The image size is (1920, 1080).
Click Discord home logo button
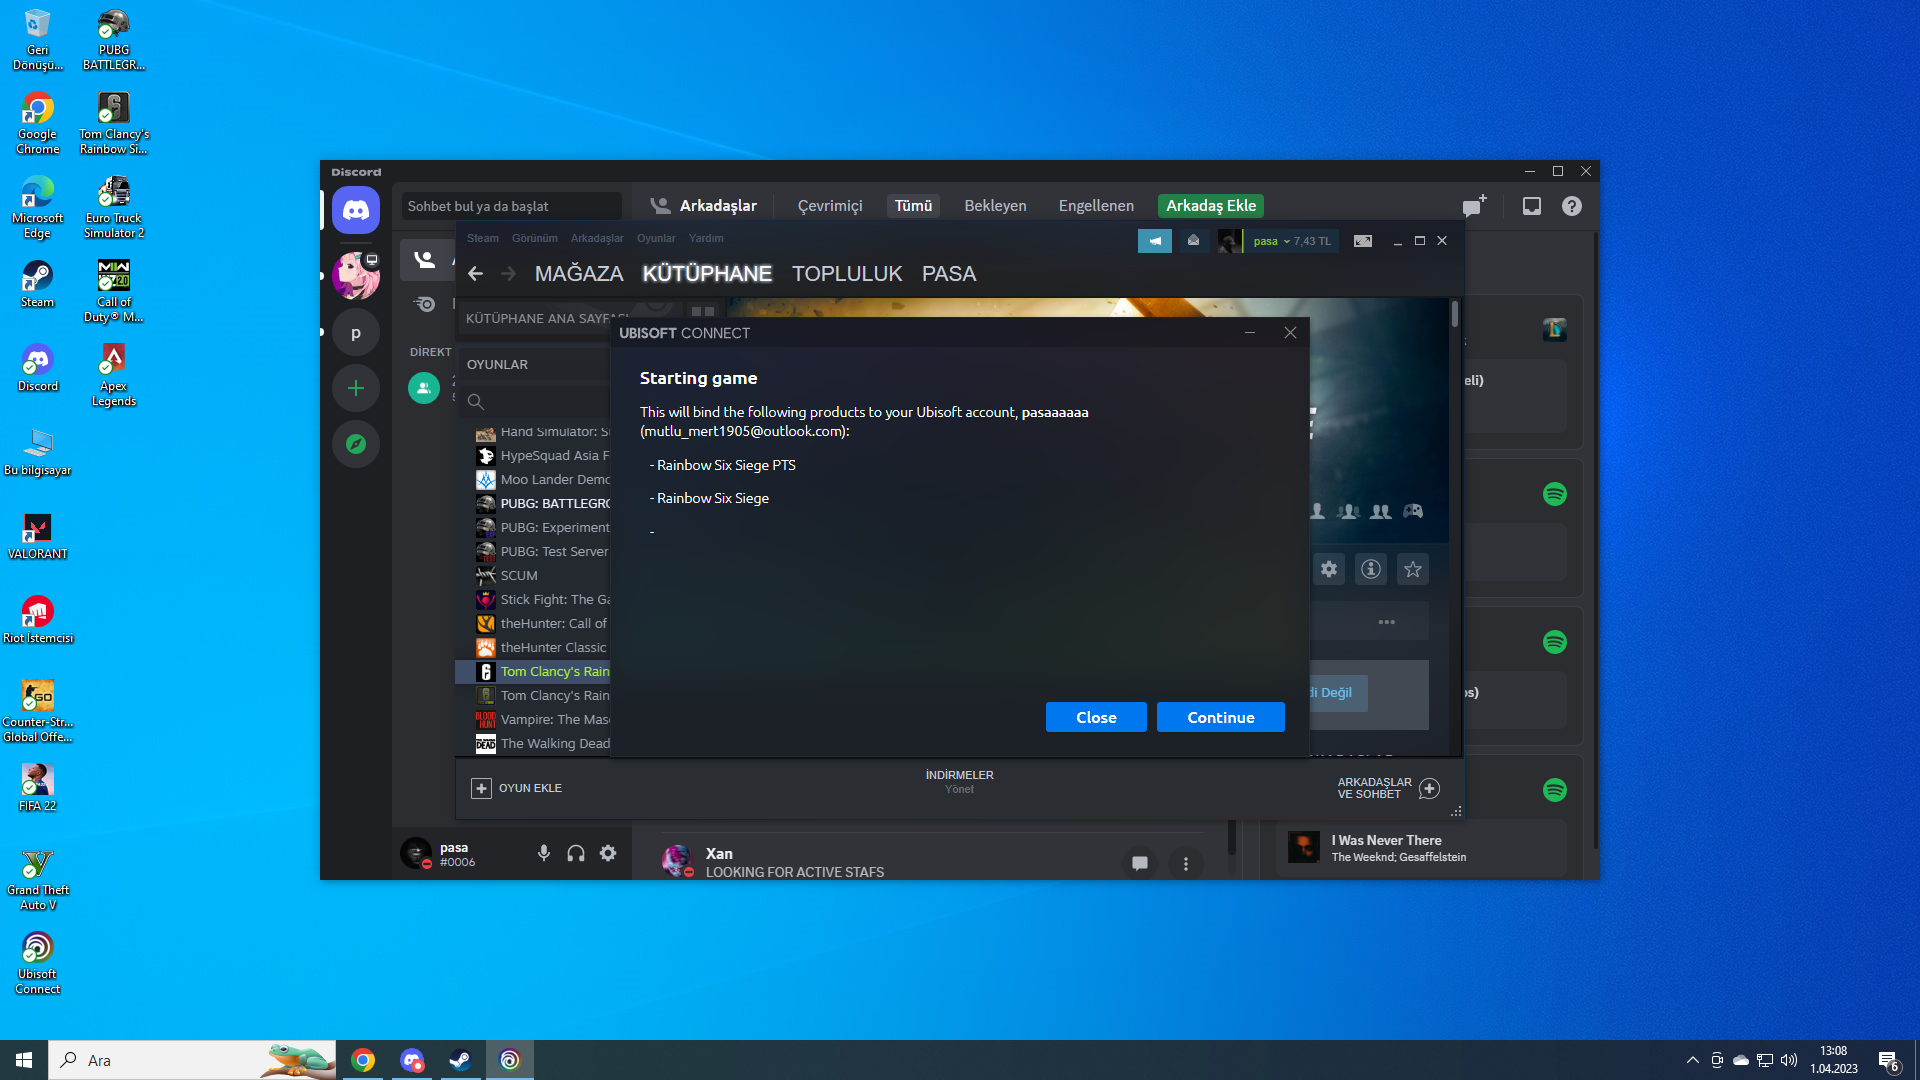[356, 210]
